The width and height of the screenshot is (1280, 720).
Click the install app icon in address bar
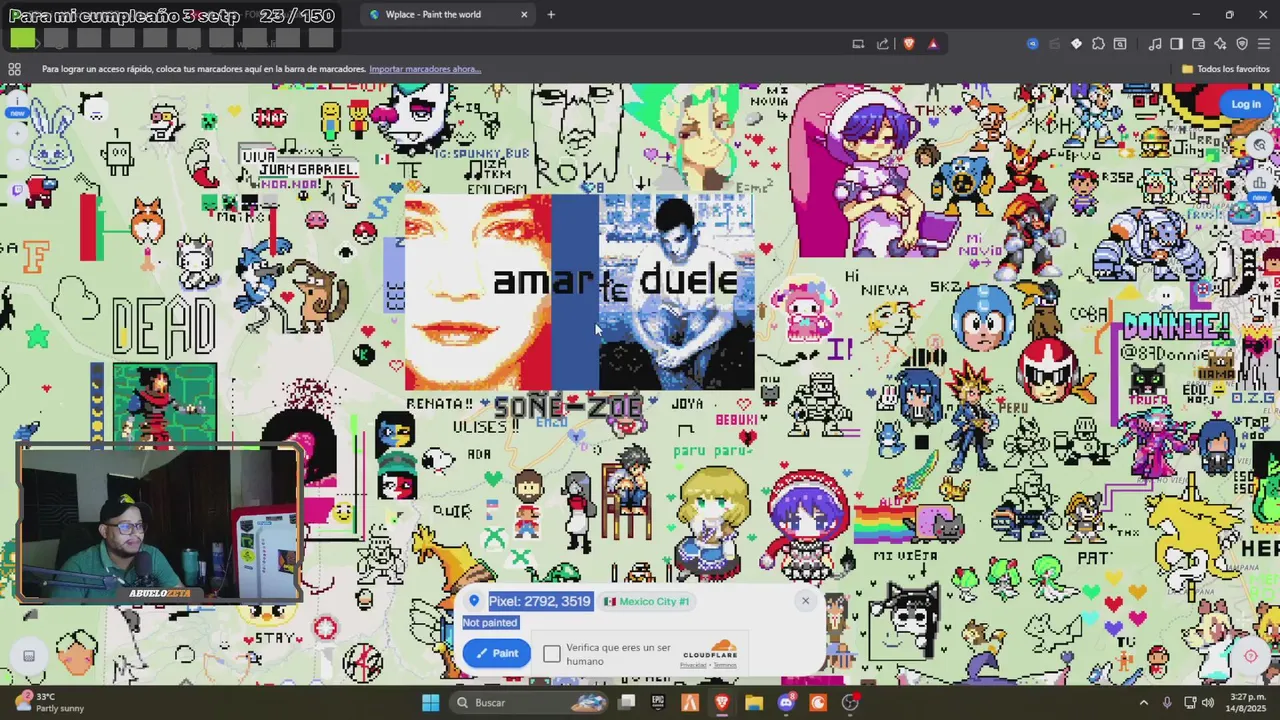[x=858, y=44]
